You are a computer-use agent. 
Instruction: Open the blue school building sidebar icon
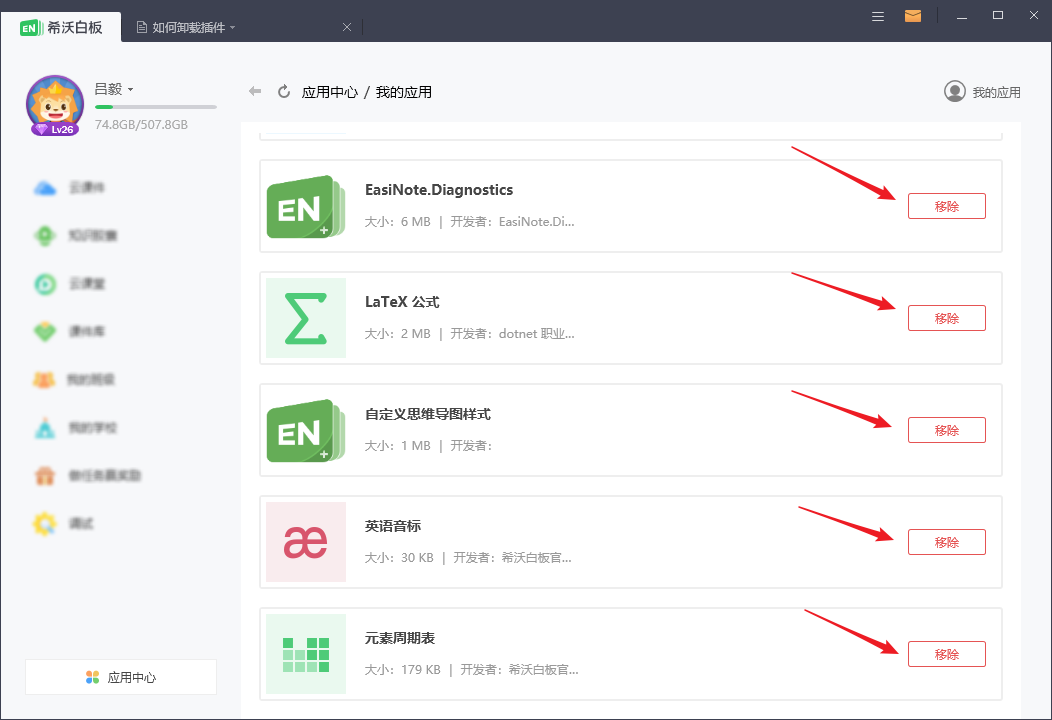[45, 427]
